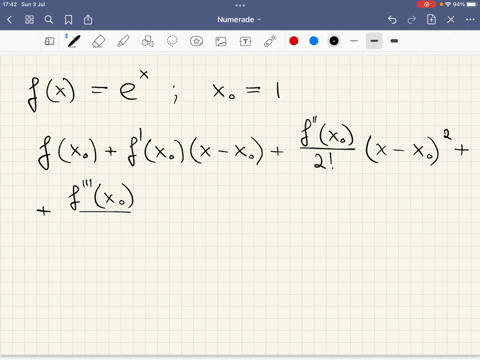Select the Image insert tool

[x=221, y=41]
